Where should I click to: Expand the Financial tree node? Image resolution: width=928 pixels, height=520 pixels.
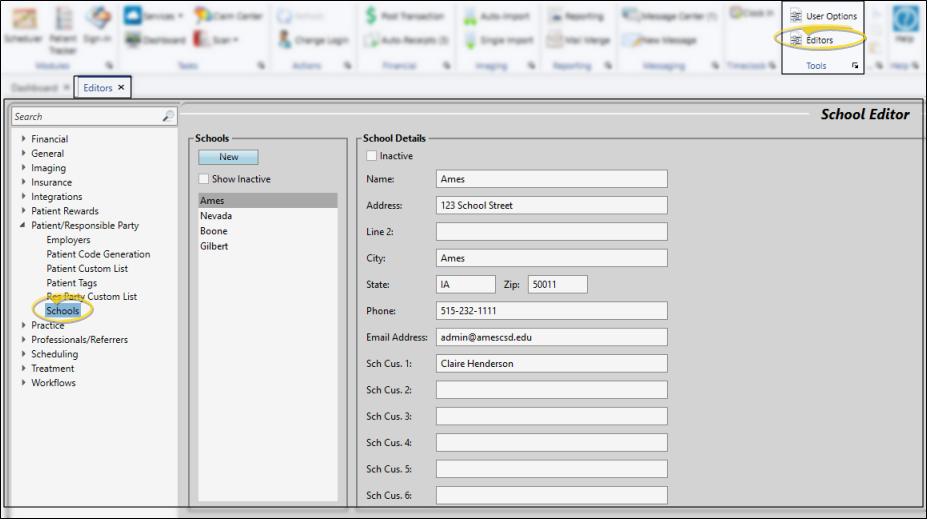tap(23, 139)
